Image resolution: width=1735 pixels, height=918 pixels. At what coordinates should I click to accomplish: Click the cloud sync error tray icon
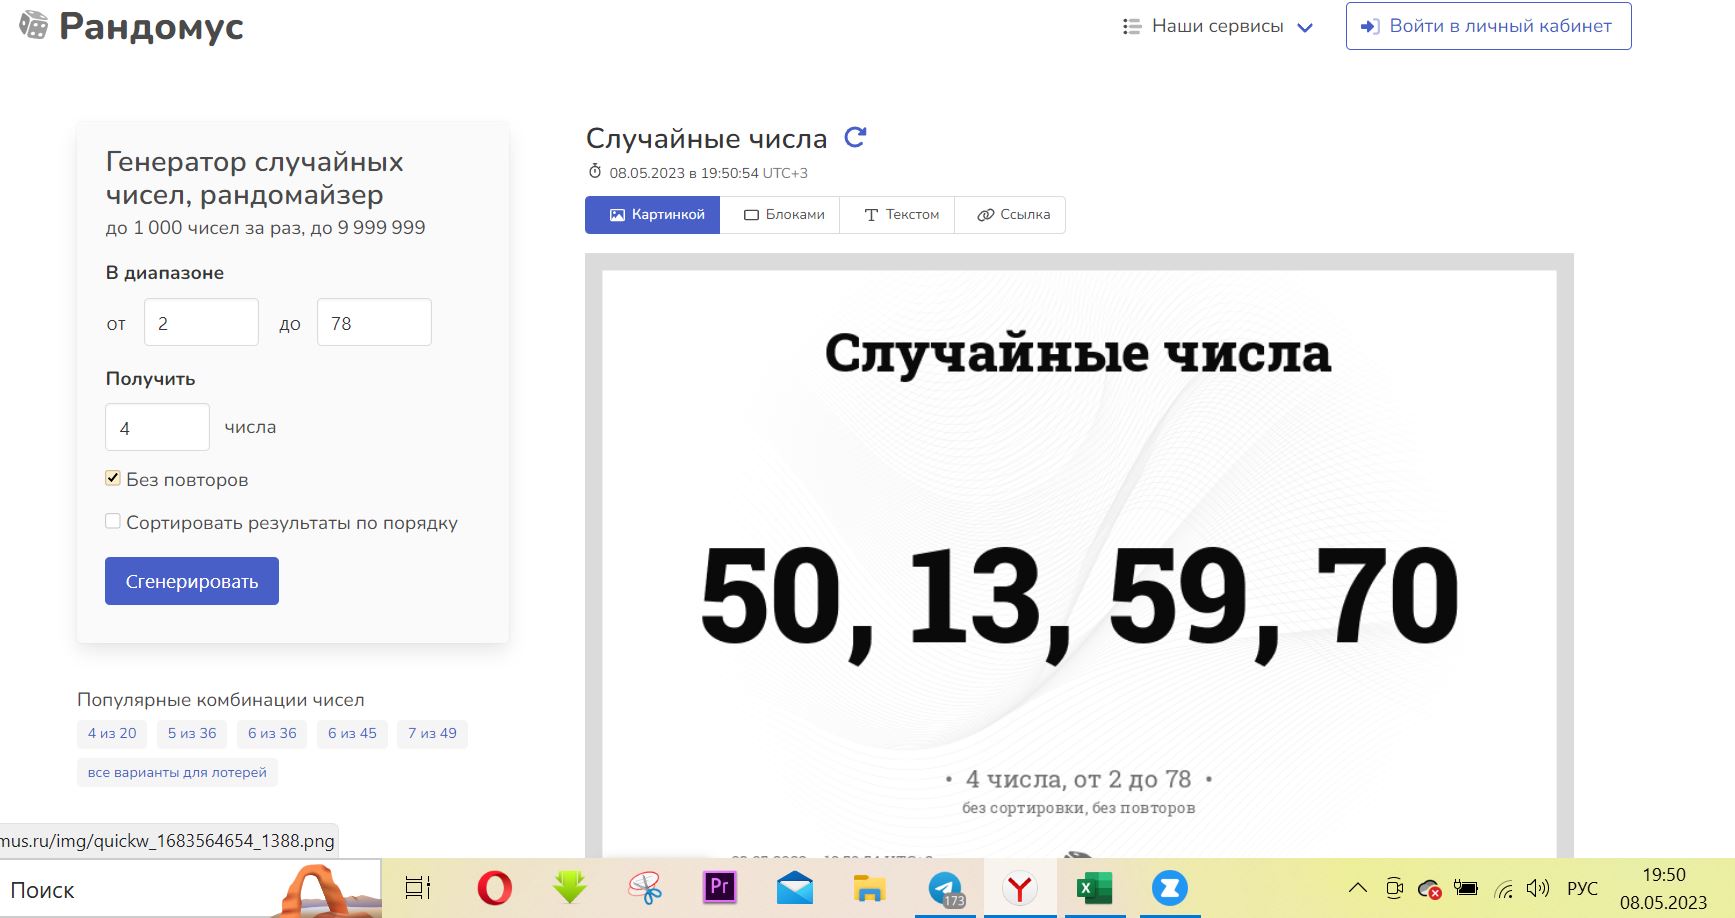[x=1430, y=888]
